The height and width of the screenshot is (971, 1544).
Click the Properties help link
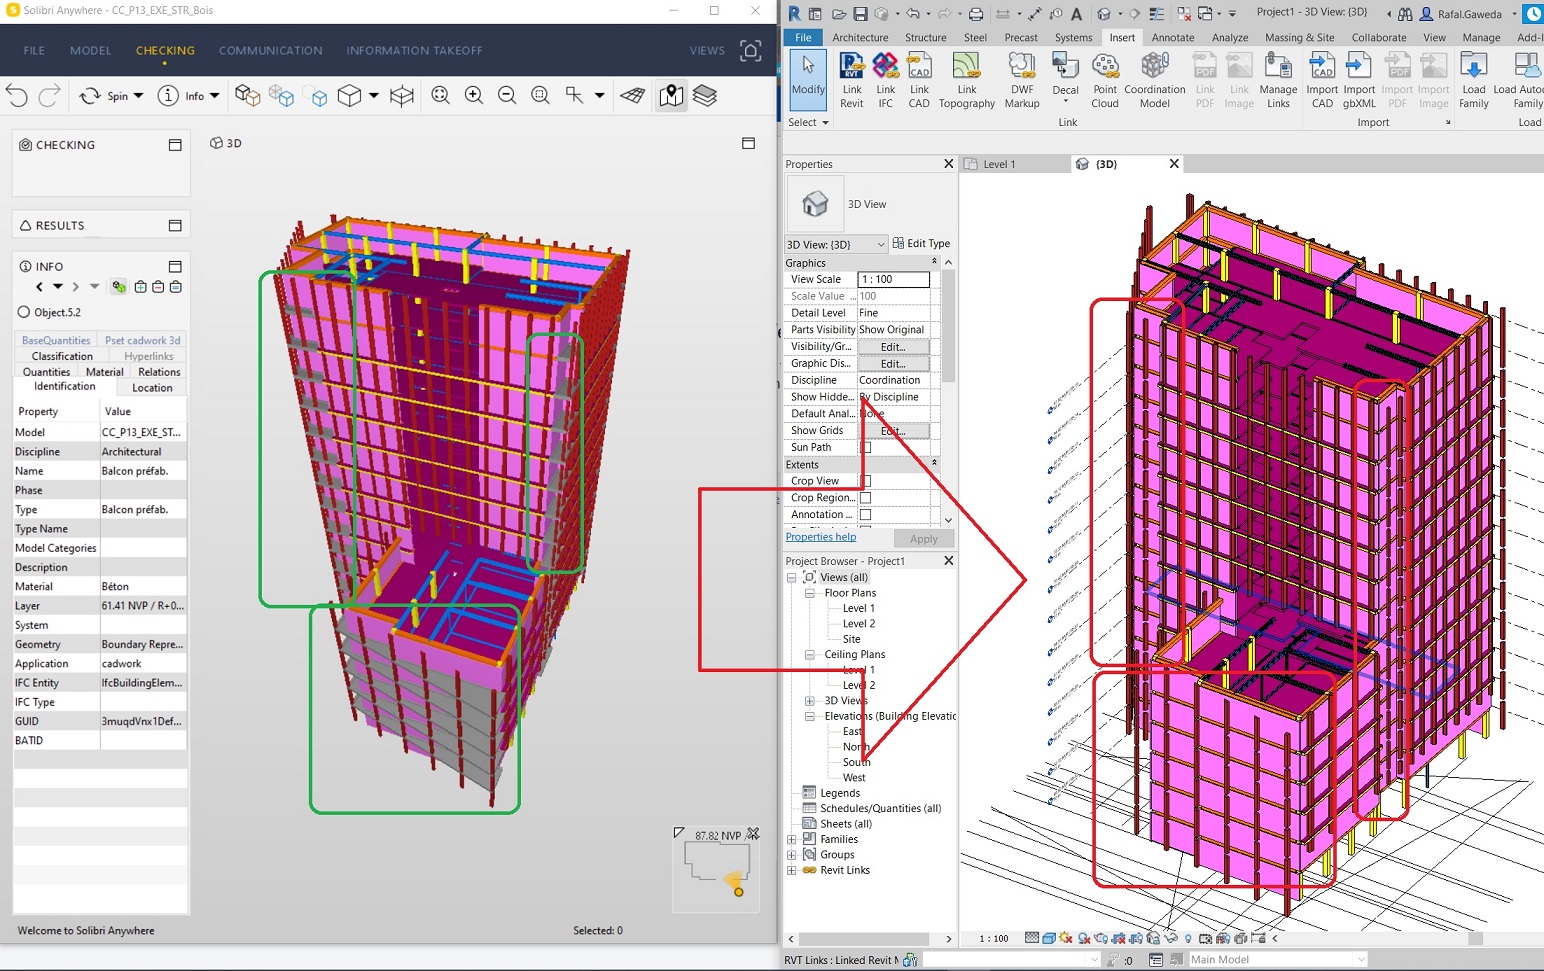820,537
